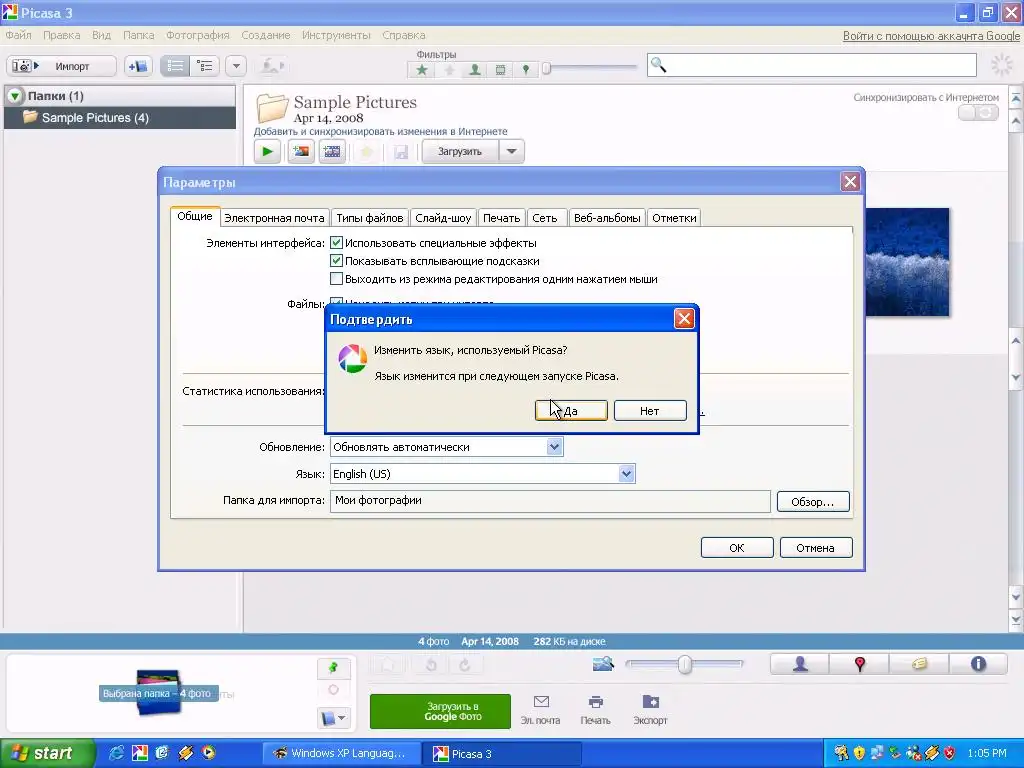Click the blue photo thumbnail behind dialog
Viewport: 1024px width, 768px height.
point(907,262)
